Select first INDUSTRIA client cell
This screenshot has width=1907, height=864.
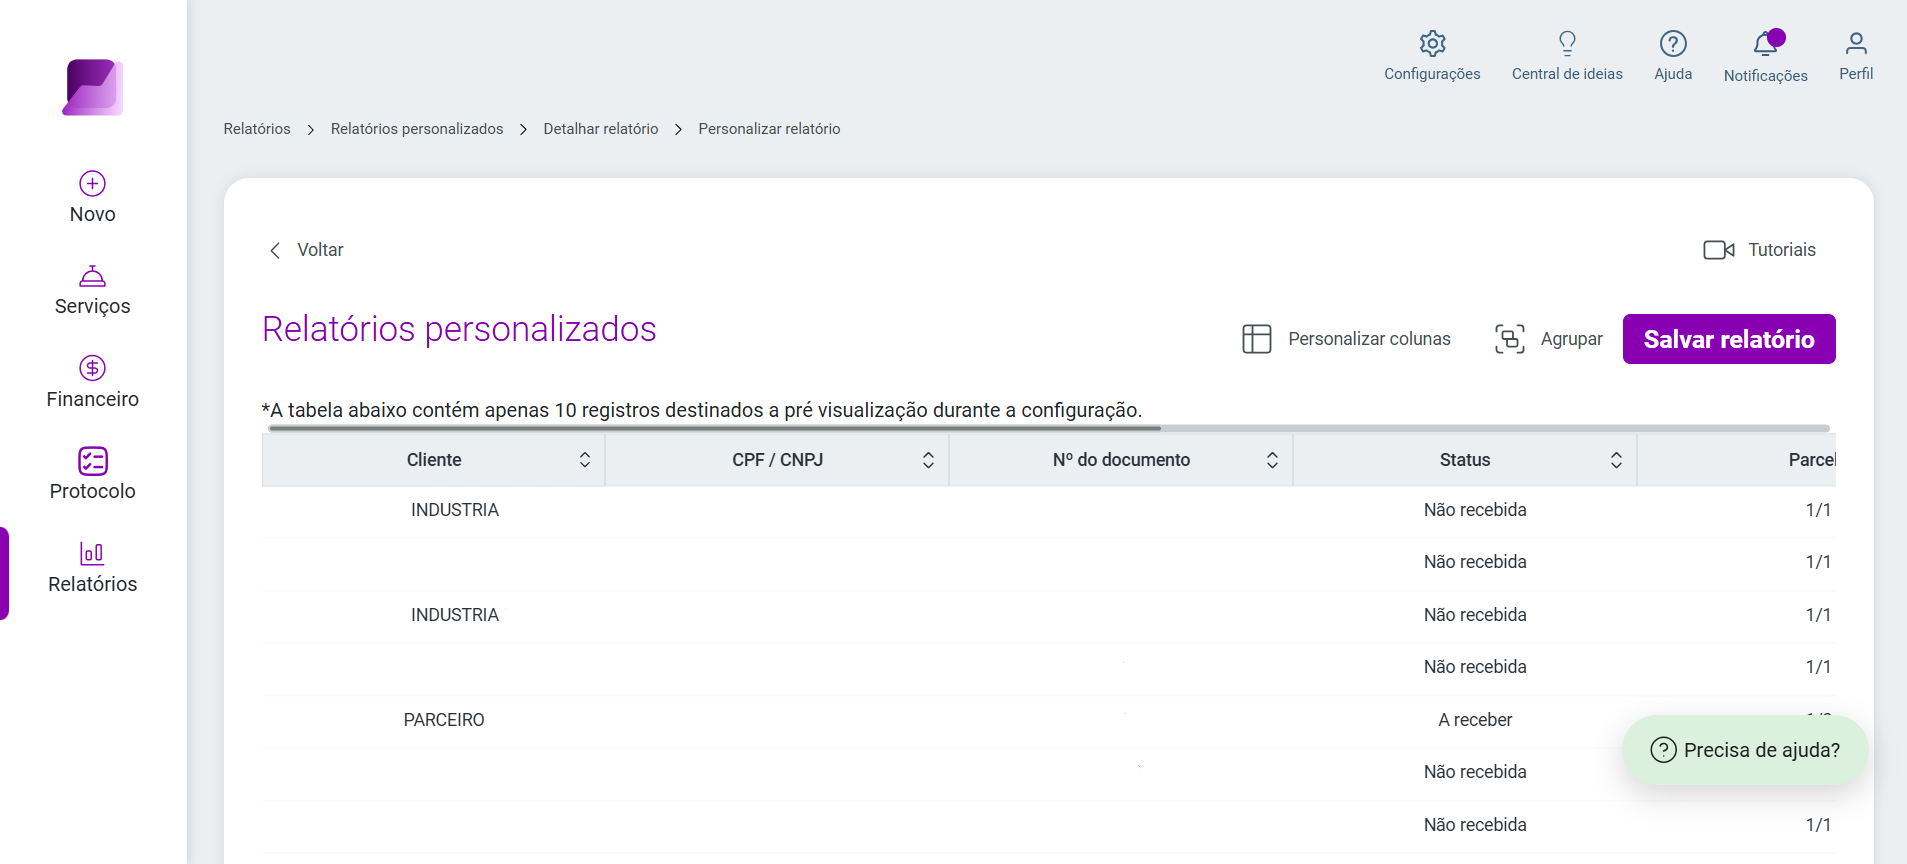click(x=455, y=510)
